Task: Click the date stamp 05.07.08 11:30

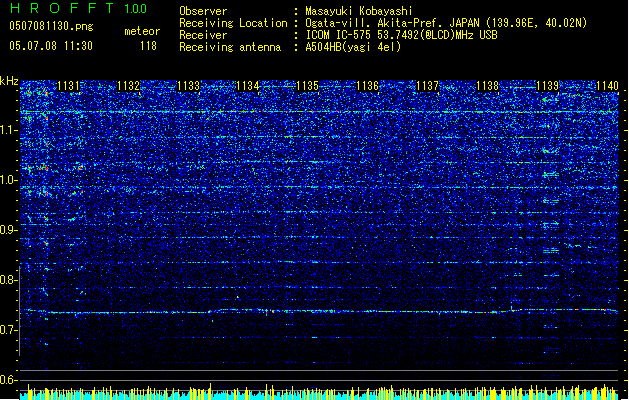Action: (x=51, y=46)
